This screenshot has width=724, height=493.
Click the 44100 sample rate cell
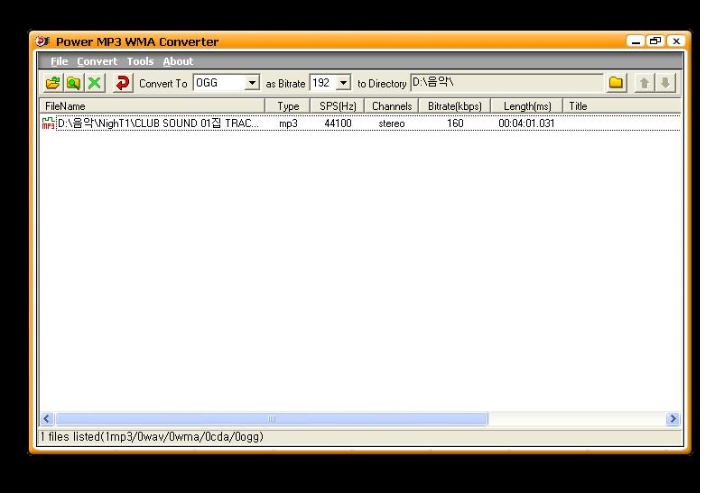point(338,123)
